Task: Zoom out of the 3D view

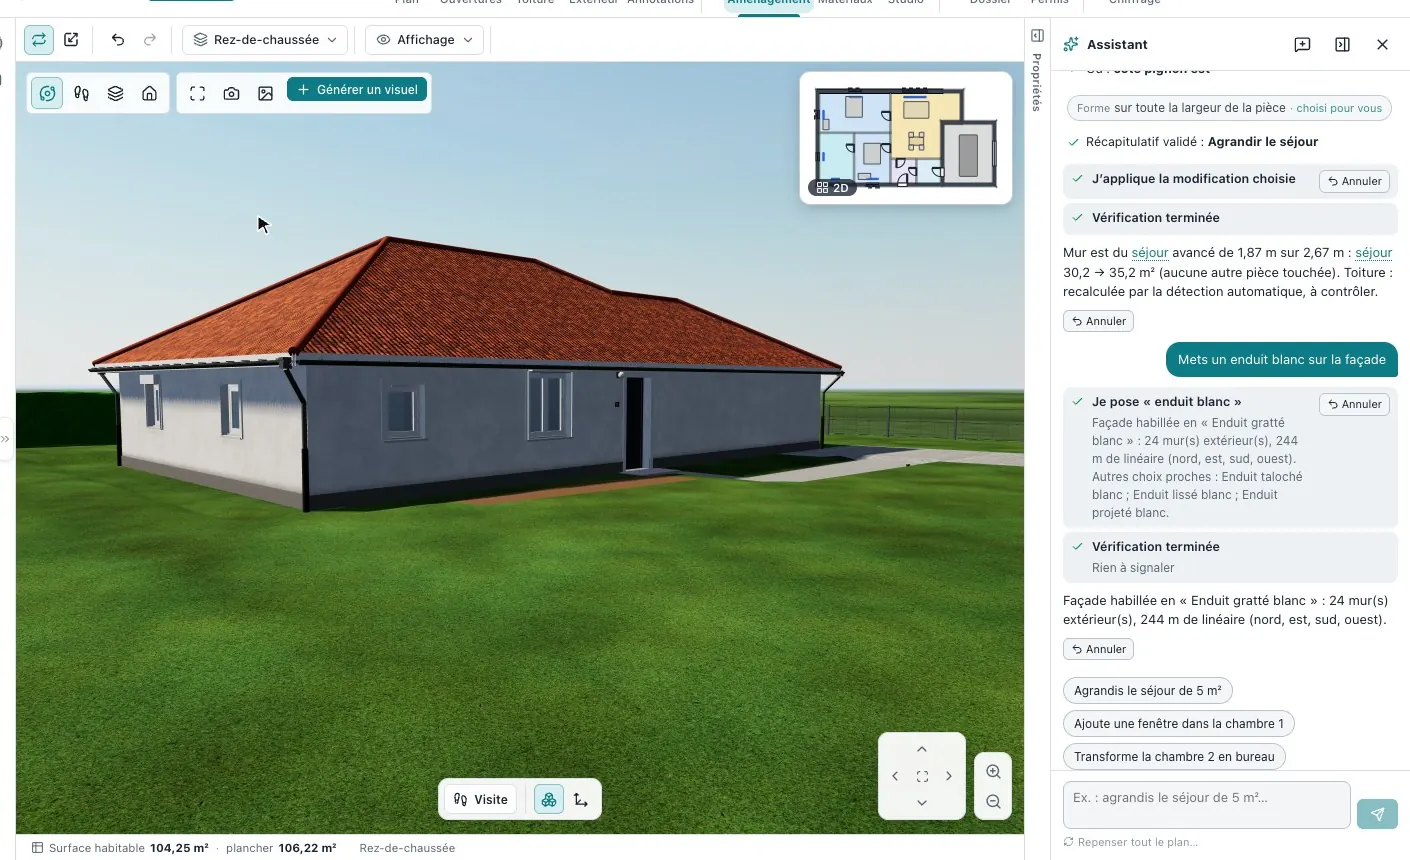Action: tap(993, 802)
